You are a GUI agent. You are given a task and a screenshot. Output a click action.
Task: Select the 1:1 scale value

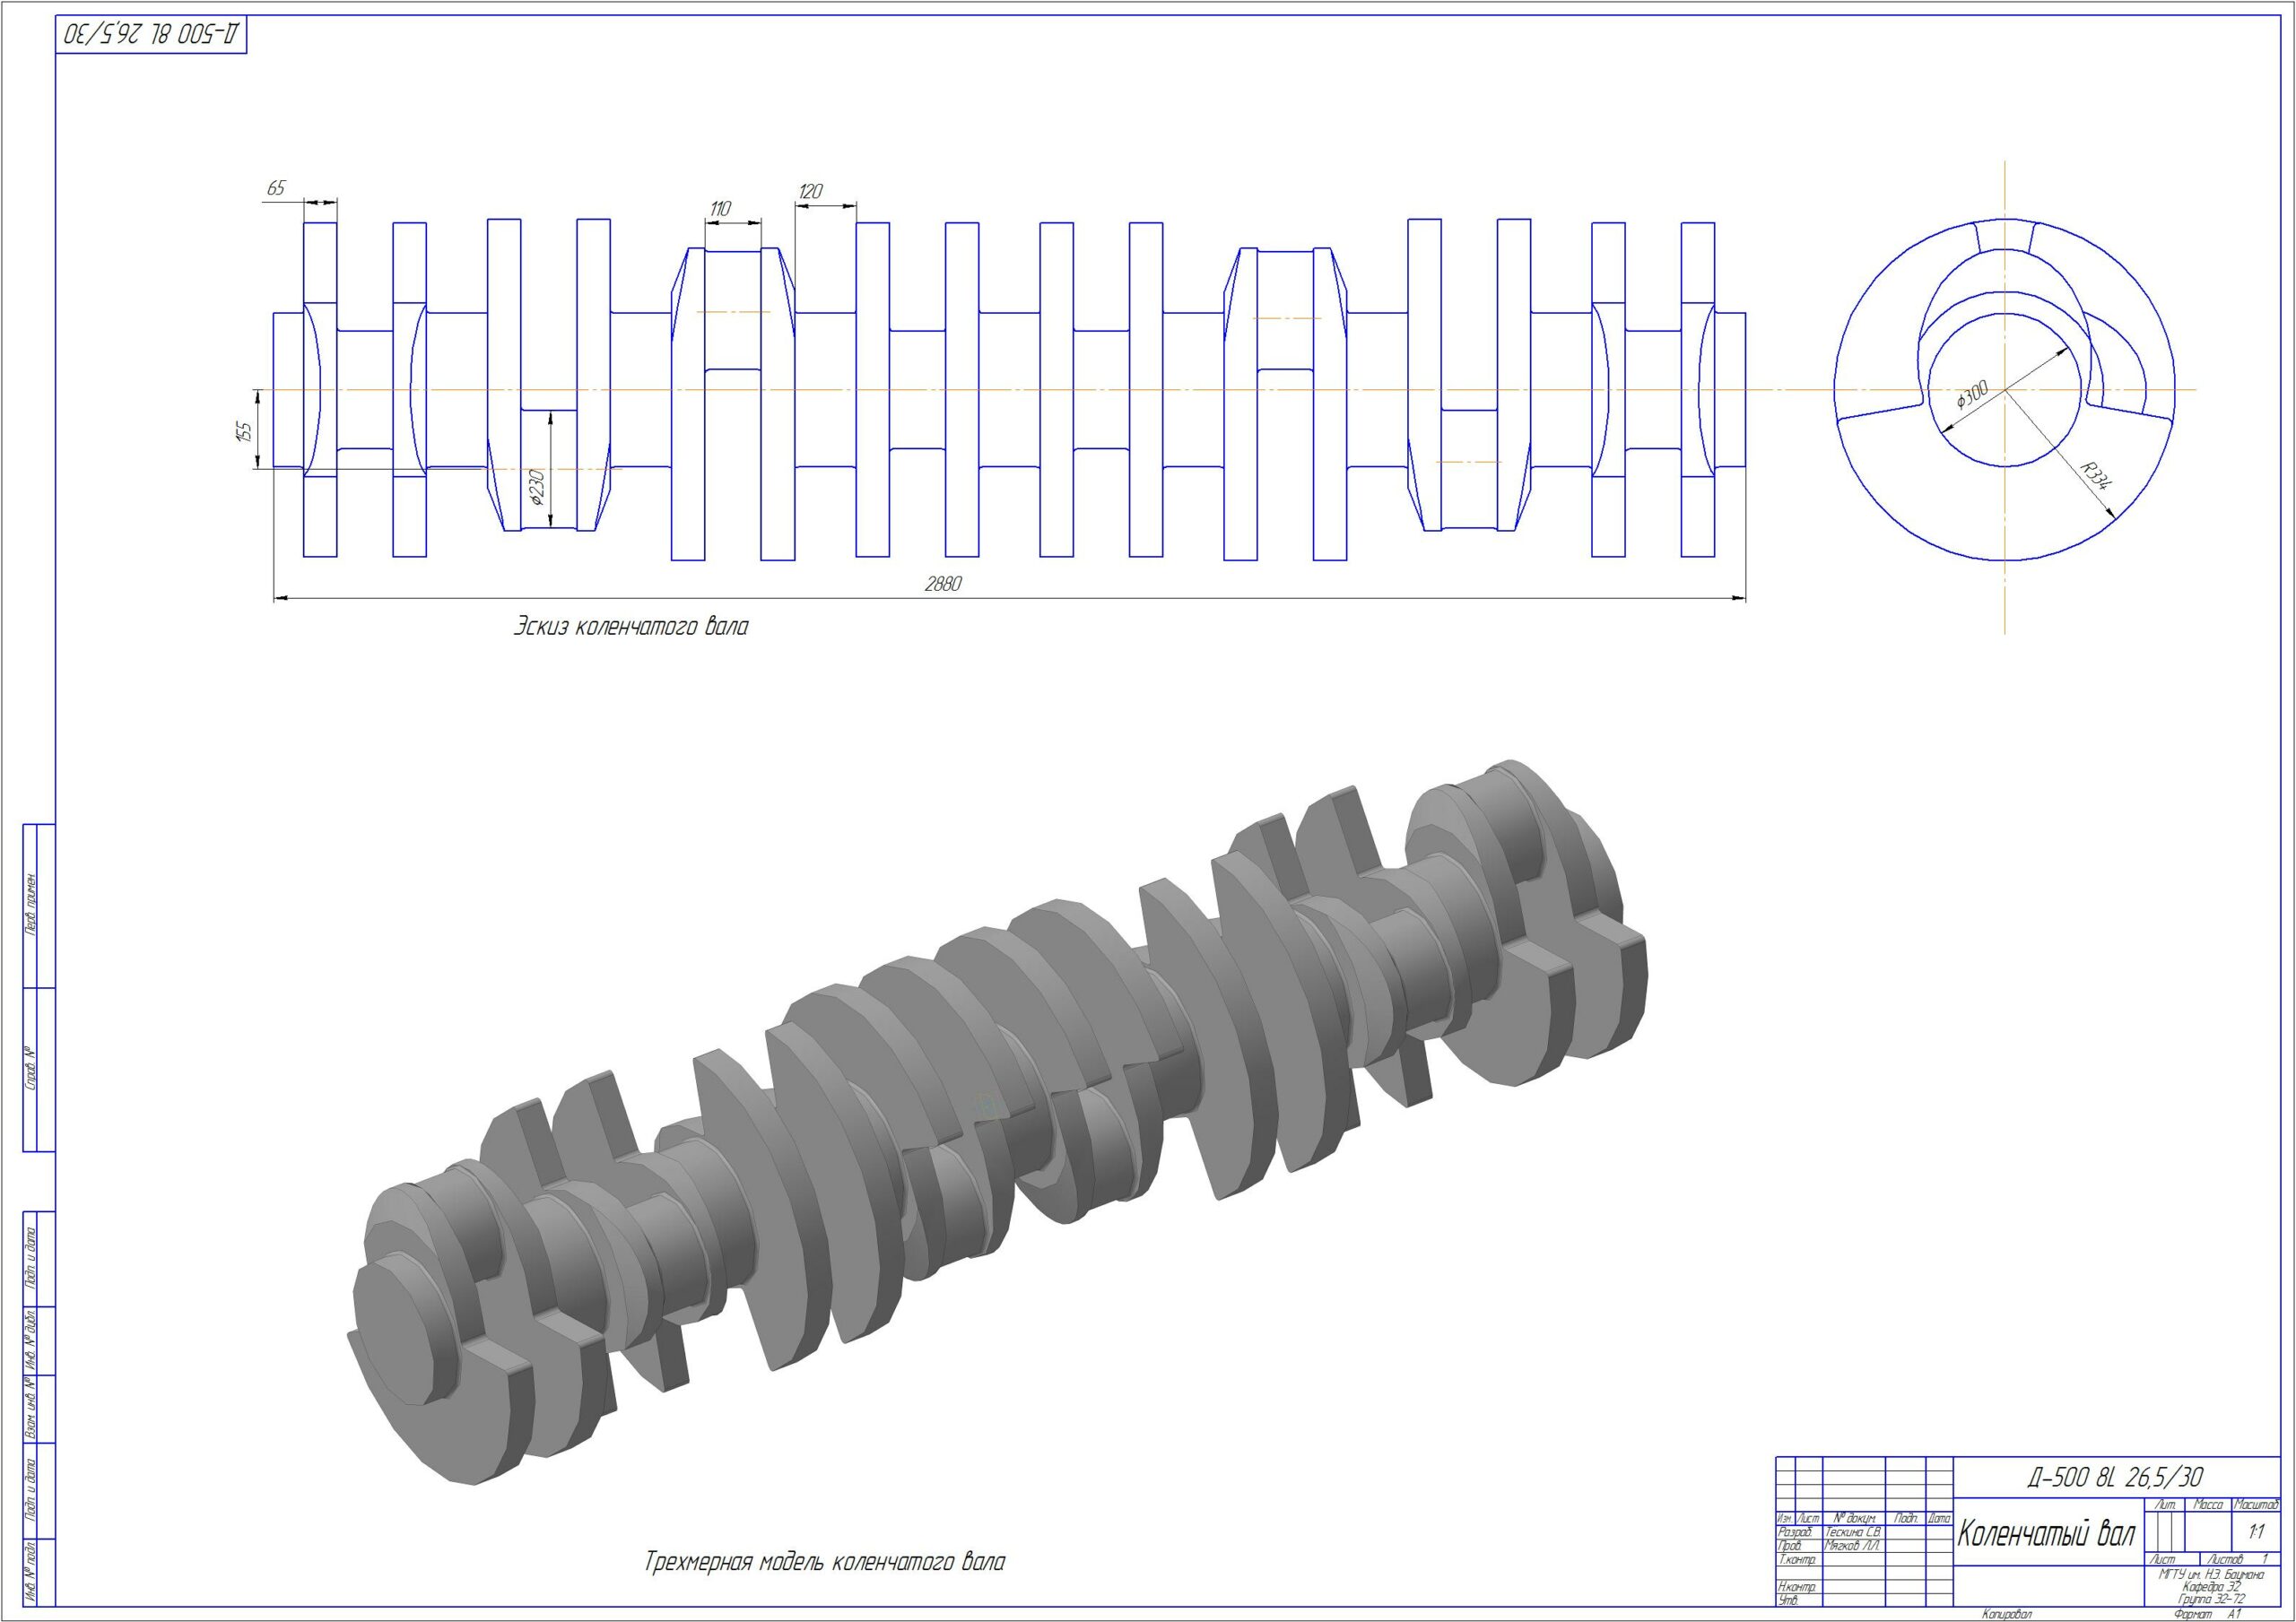pos(2256,1532)
